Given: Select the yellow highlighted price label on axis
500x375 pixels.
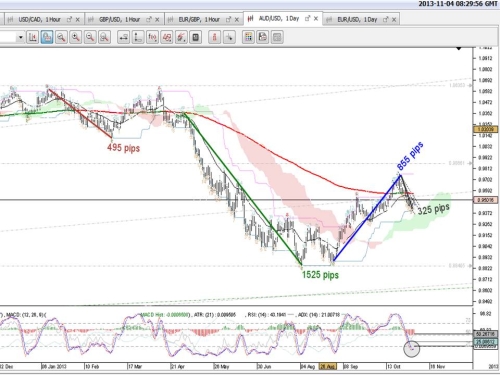Looking at the screenshot, I should 486,129.
